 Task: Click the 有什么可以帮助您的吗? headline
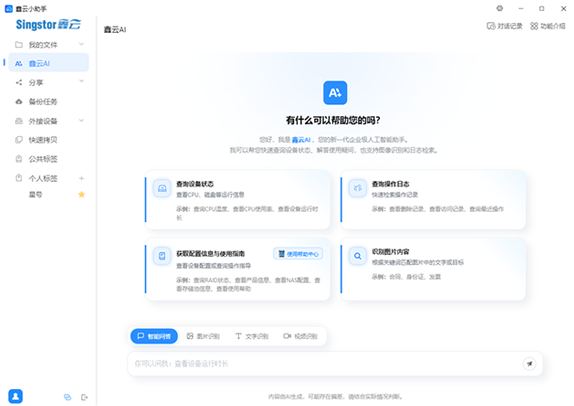333,120
